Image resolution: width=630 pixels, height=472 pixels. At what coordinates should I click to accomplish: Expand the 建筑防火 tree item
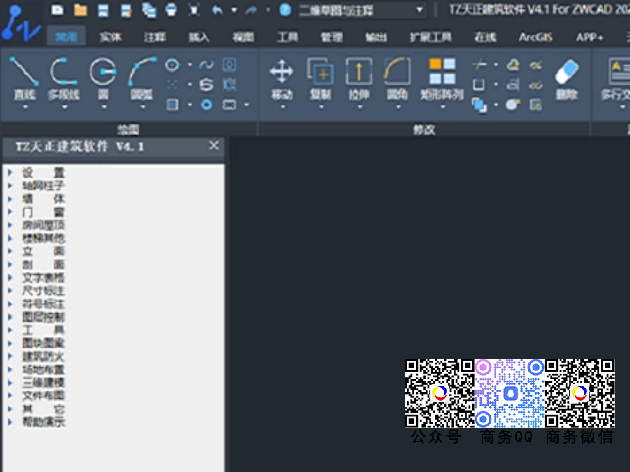tap(10, 356)
